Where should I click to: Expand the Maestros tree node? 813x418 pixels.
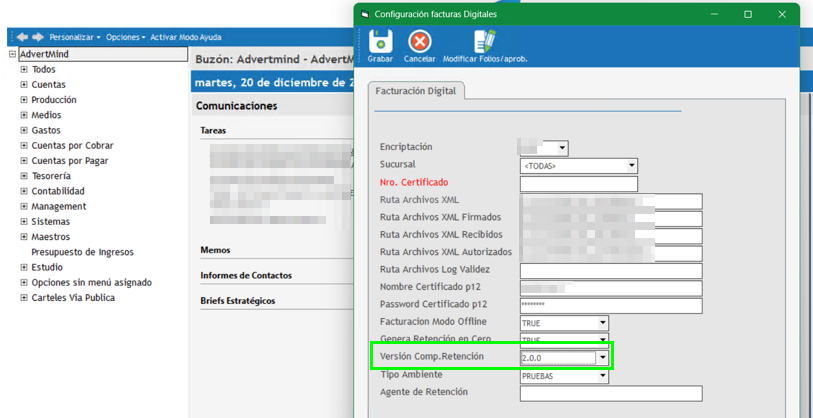(x=24, y=237)
